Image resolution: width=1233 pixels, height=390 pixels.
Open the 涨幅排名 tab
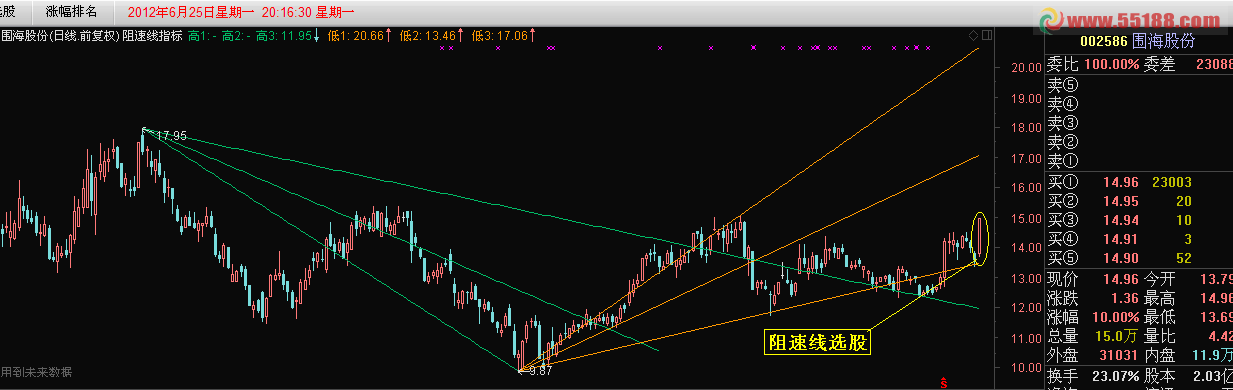[71, 11]
